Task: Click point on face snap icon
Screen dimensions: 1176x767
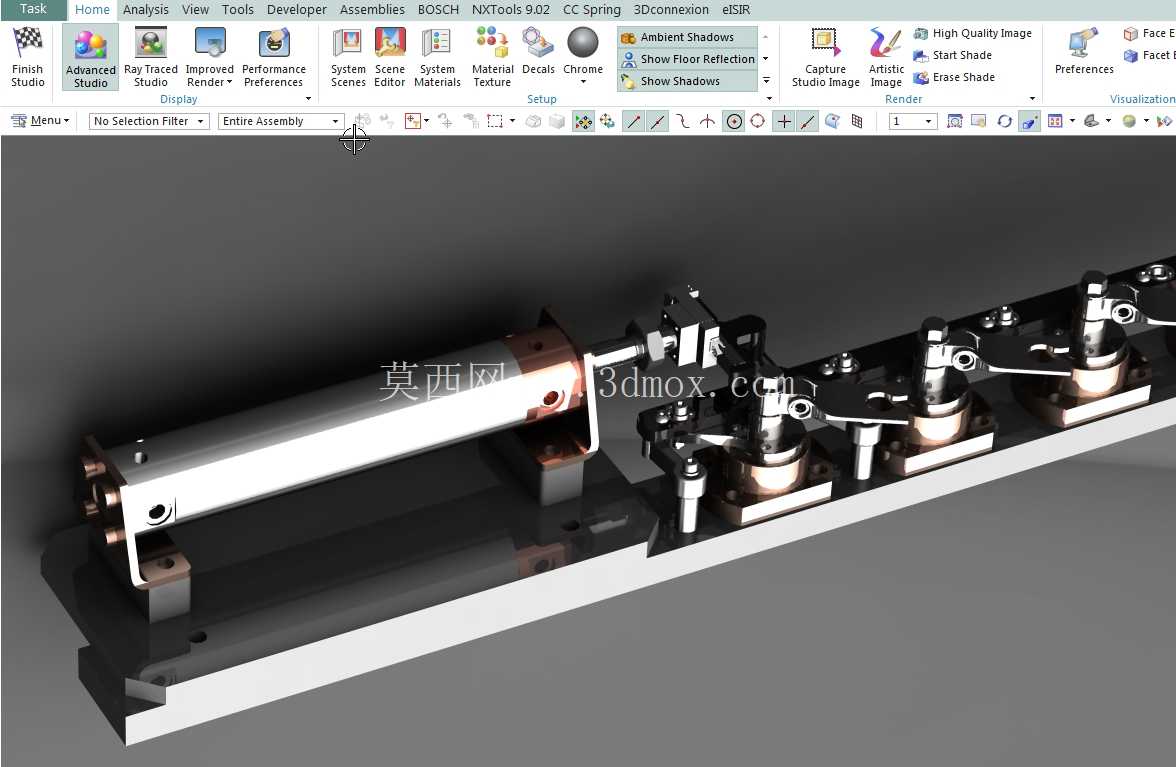Action: coord(832,121)
